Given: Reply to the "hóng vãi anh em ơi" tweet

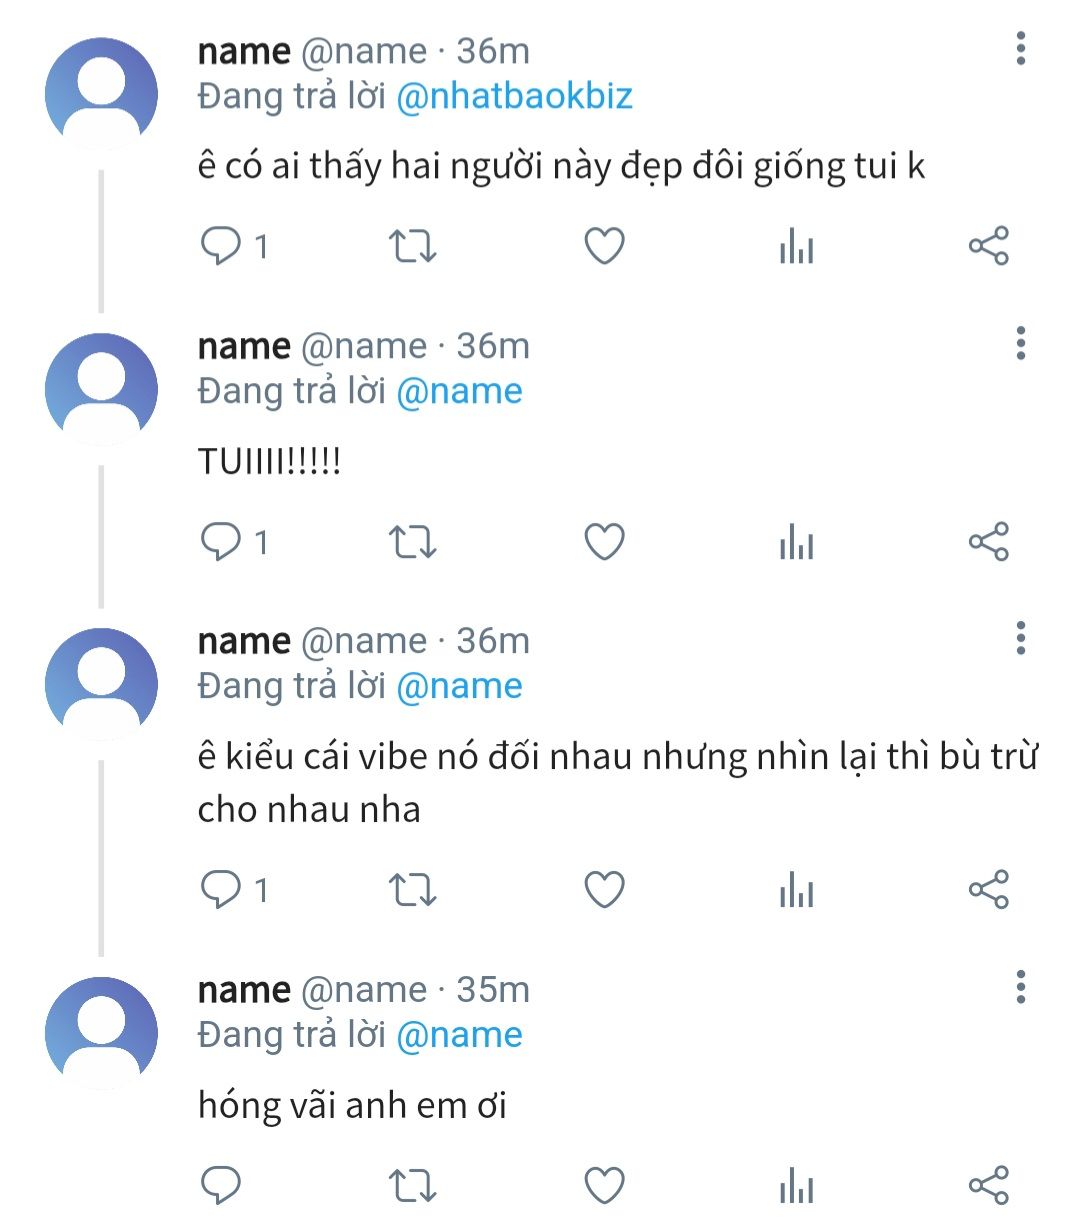Looking at the screenshot, I should click(221, 1186).
